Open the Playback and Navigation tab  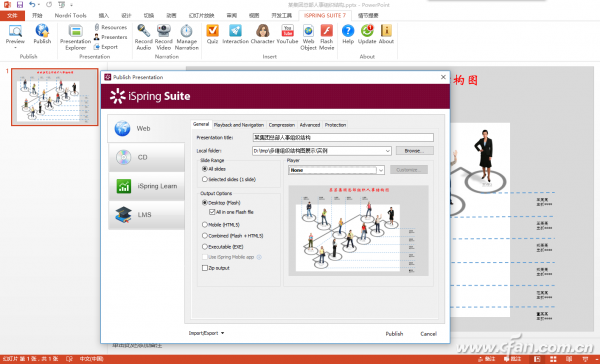pos(239,125)
